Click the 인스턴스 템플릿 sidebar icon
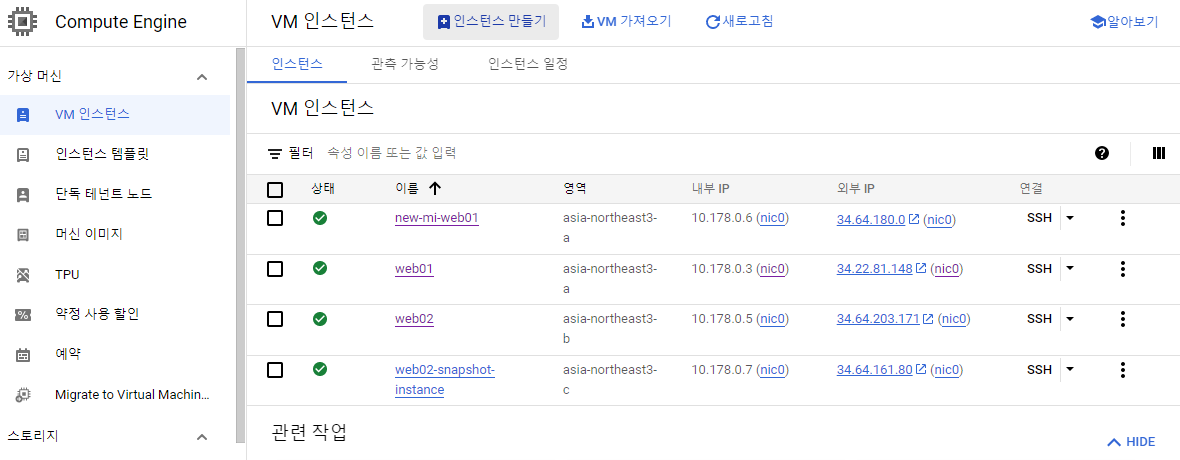The width and height of the screenshot is (1180, 460). [23, 154]
